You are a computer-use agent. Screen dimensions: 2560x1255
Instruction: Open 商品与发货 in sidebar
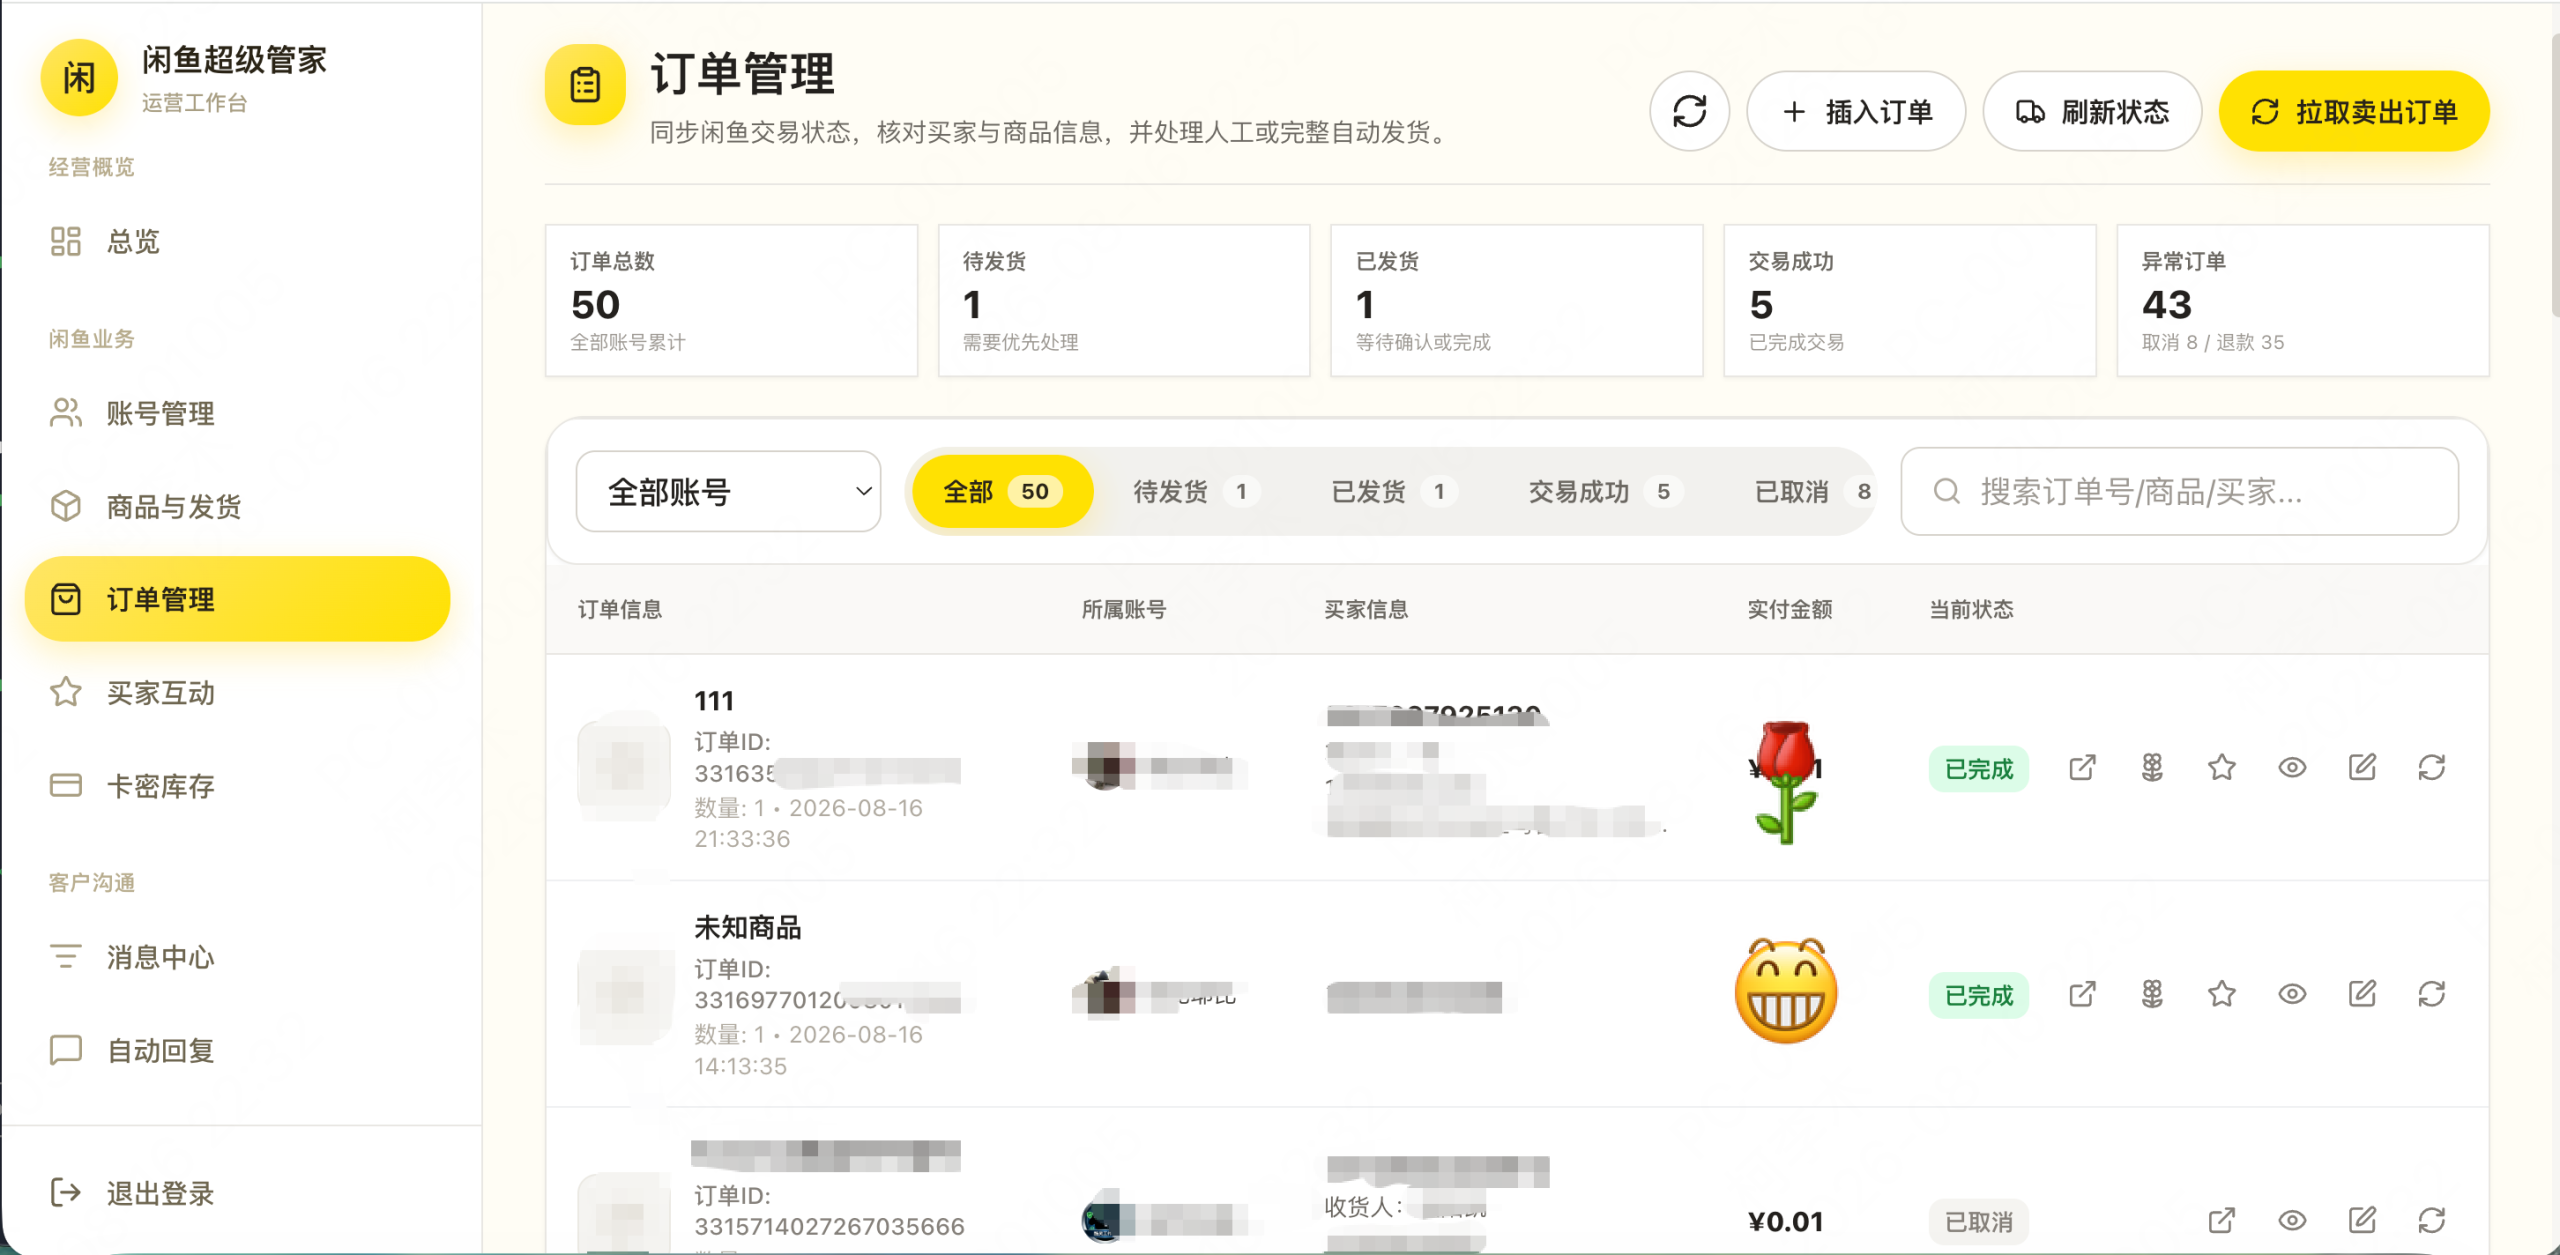tap(237, 506)
